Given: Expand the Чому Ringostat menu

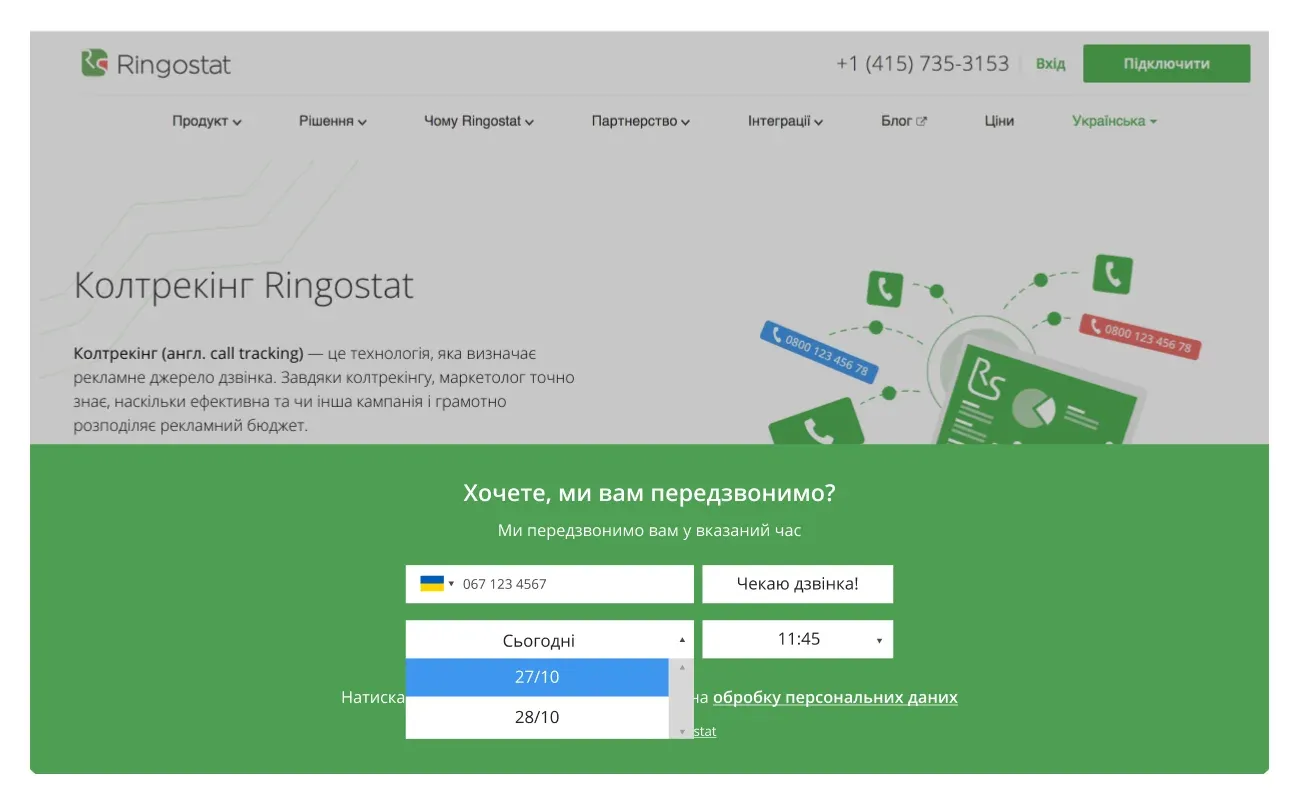Looking at the screenshot, I should click(479, 121).
